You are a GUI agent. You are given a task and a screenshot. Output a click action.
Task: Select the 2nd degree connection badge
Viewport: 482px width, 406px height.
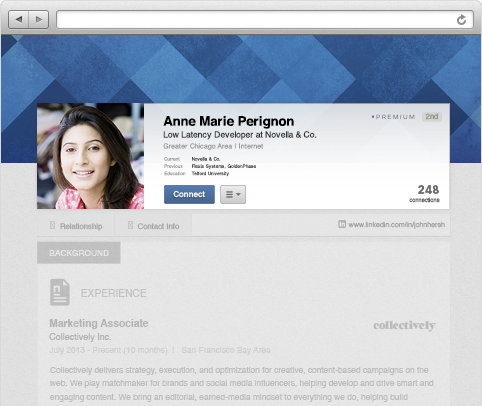click(x=432, y=117)
